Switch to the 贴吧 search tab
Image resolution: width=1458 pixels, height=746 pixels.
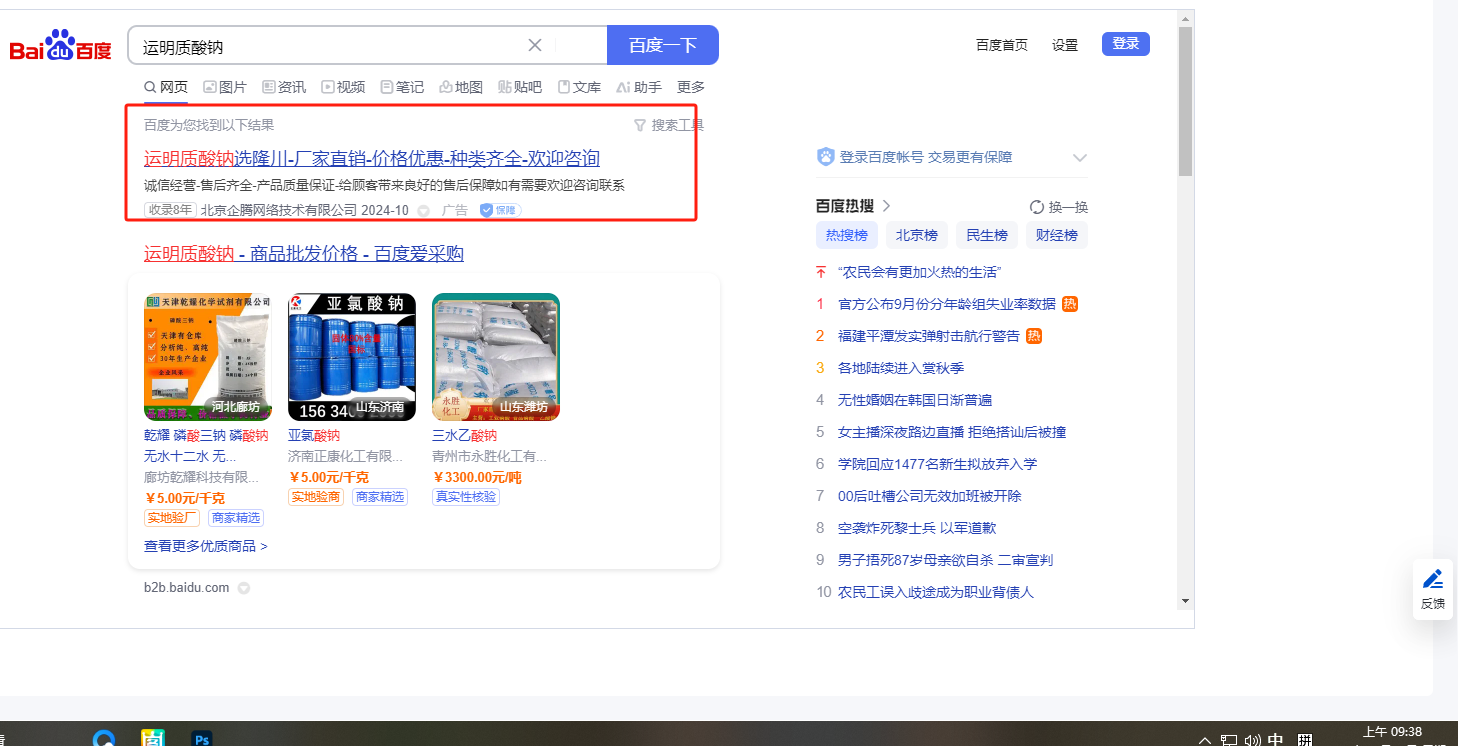click(x=520, y=87)
